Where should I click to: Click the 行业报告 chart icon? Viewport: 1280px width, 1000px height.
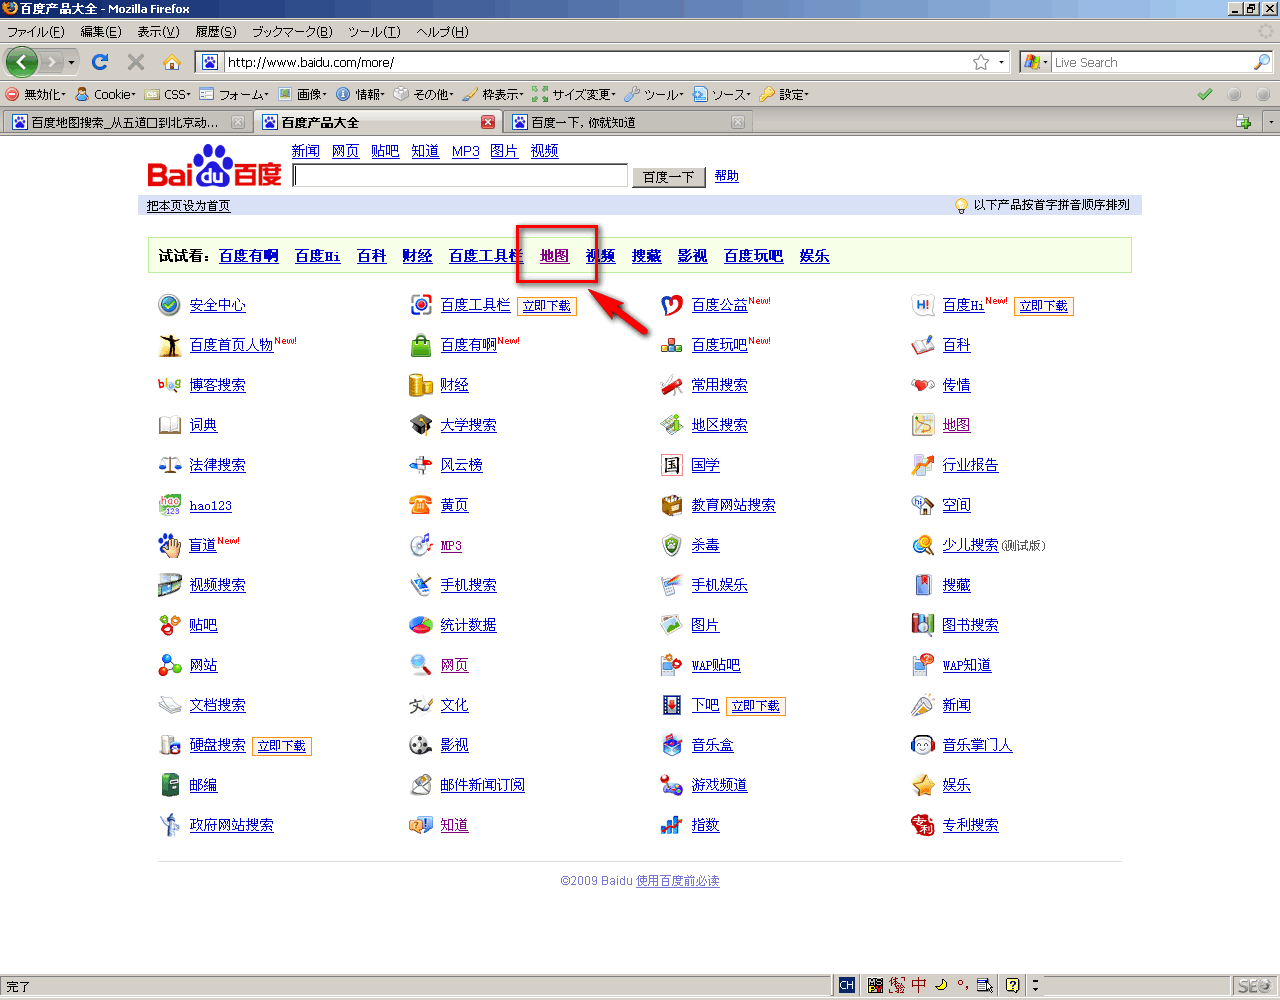923,465
